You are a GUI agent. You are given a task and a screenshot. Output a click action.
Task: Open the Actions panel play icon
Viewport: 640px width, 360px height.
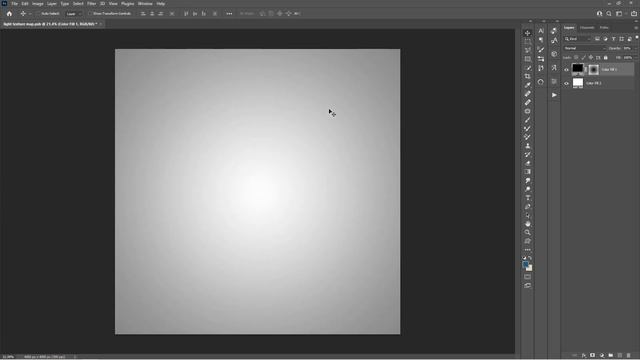(554, 95)
